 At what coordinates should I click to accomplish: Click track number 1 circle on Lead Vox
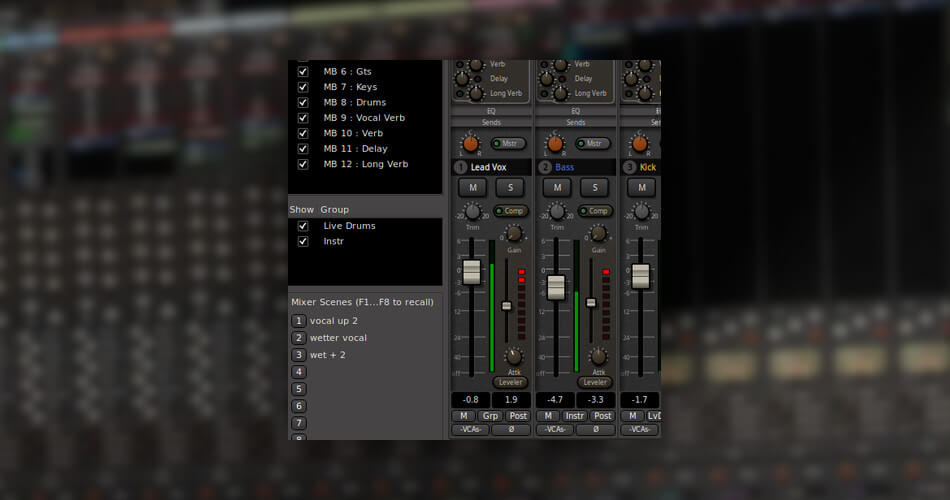(460, 167)
